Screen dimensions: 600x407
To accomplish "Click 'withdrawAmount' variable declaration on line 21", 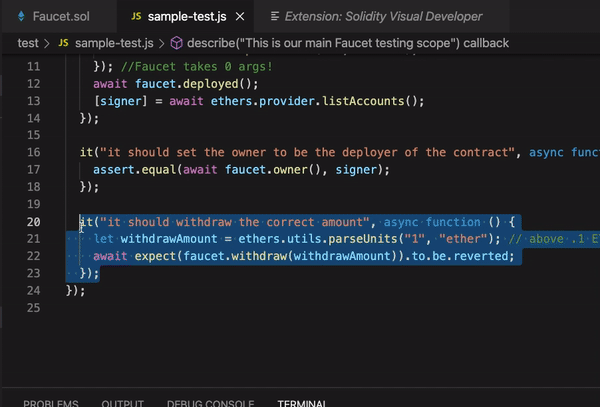I will pyautogui.click(x=169, y=239).
